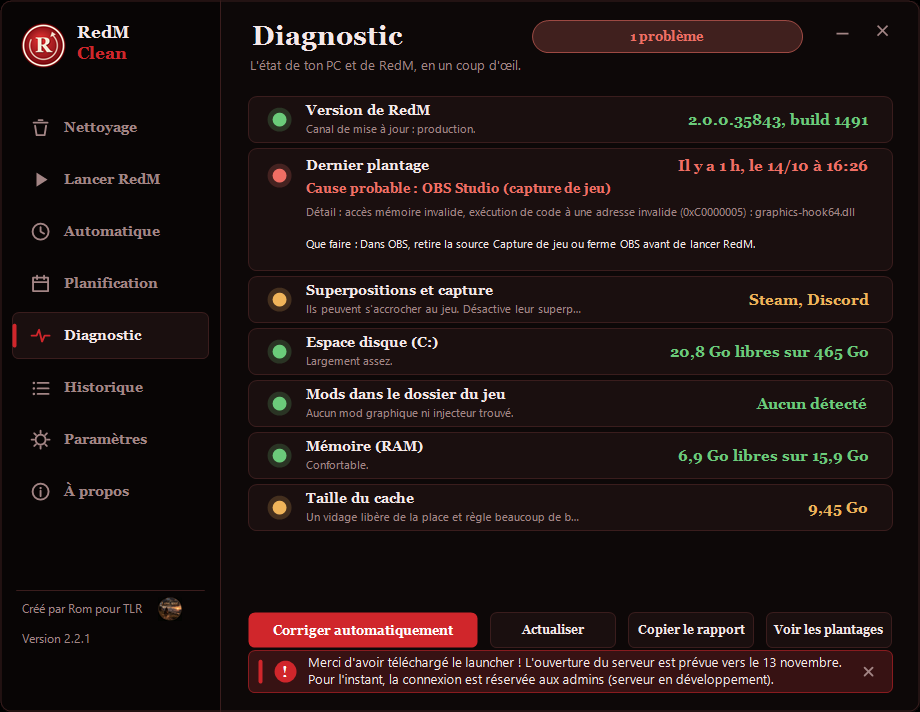Dismiss the launcher notification banner
The image size is (920, 712).
(868, 671)
